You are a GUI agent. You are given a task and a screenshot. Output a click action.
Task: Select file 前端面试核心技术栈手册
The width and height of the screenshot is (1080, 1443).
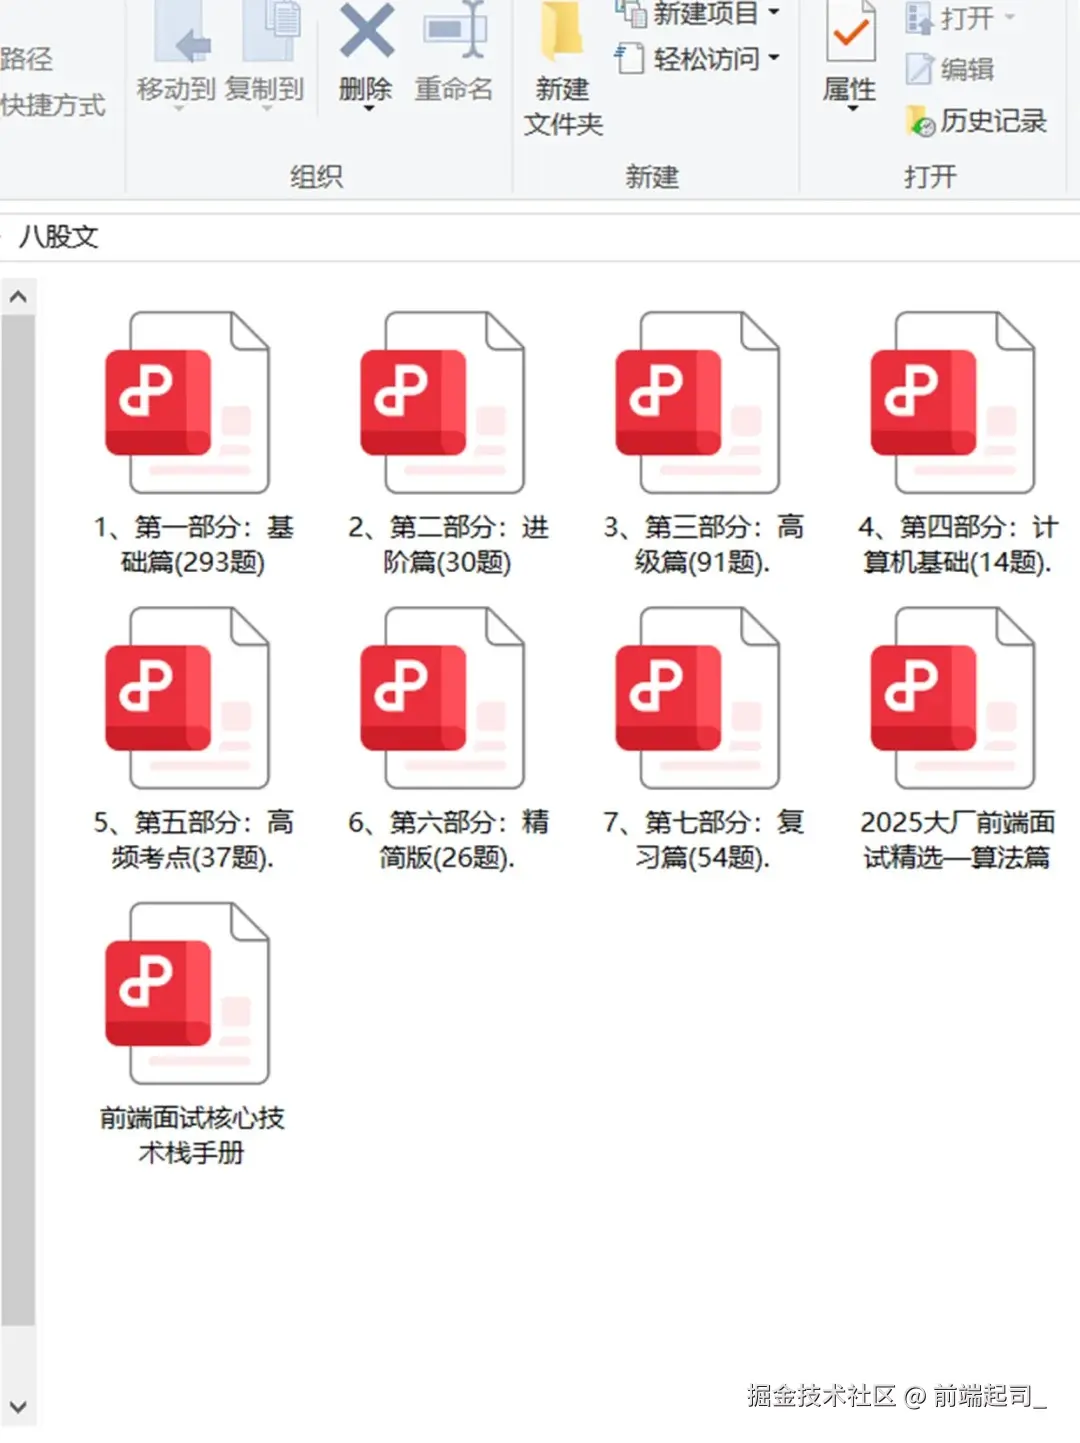(x=188, y=994)
